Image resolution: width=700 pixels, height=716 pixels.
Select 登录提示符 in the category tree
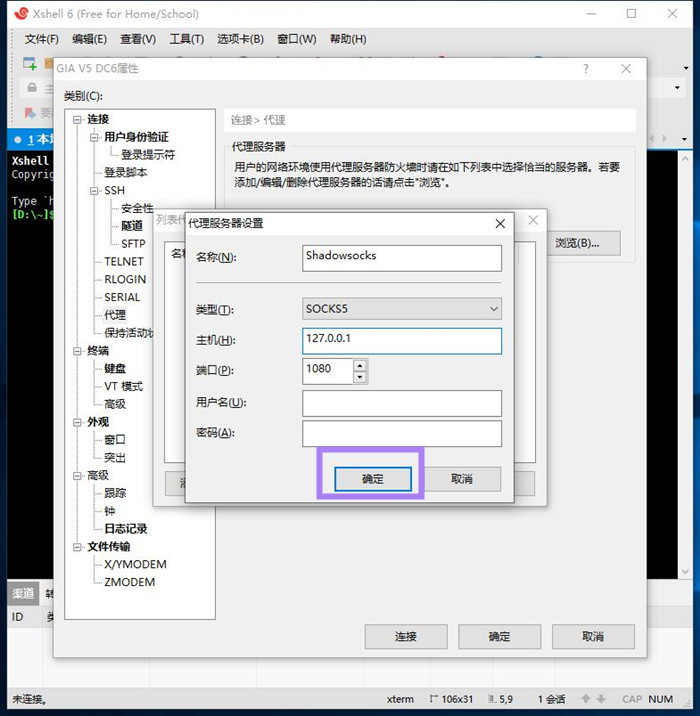(148, 155)
